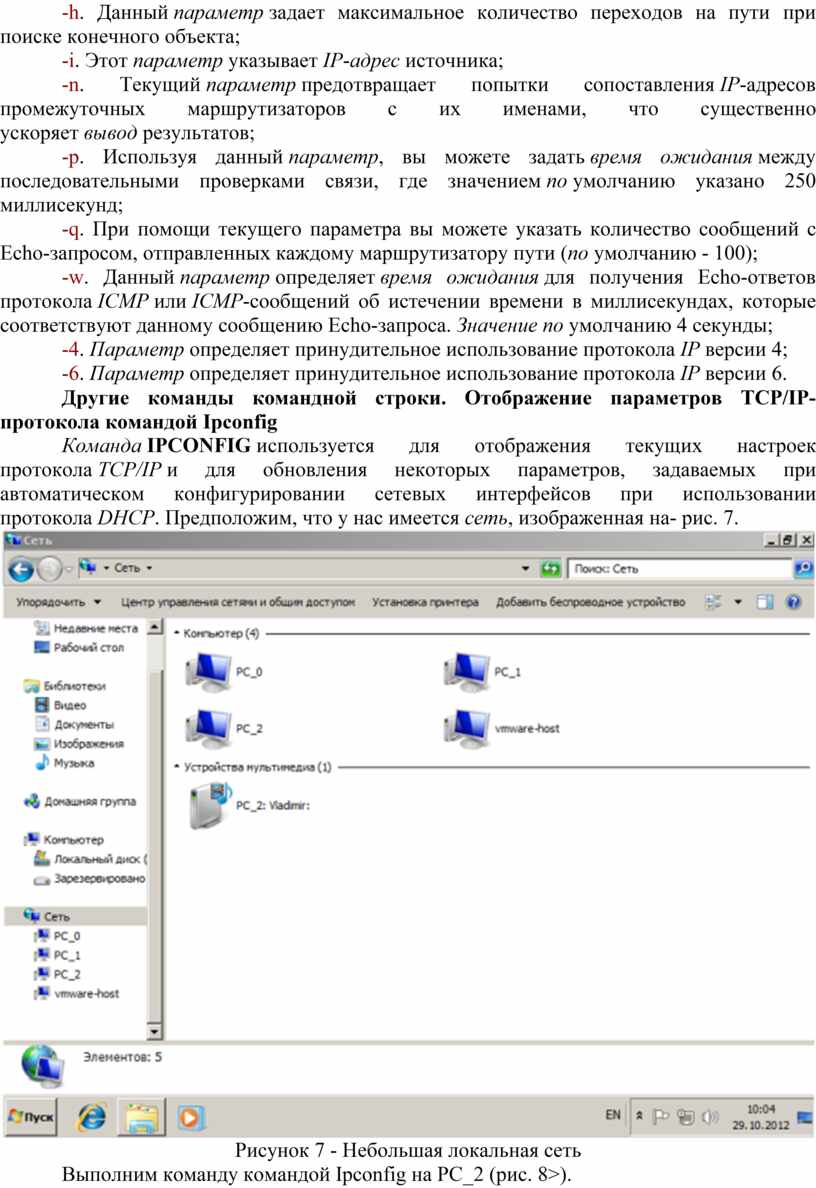Collapse the Устройства мультимедиа (1) group
This screenshot has height=1188, width=816.
point(177,768)
